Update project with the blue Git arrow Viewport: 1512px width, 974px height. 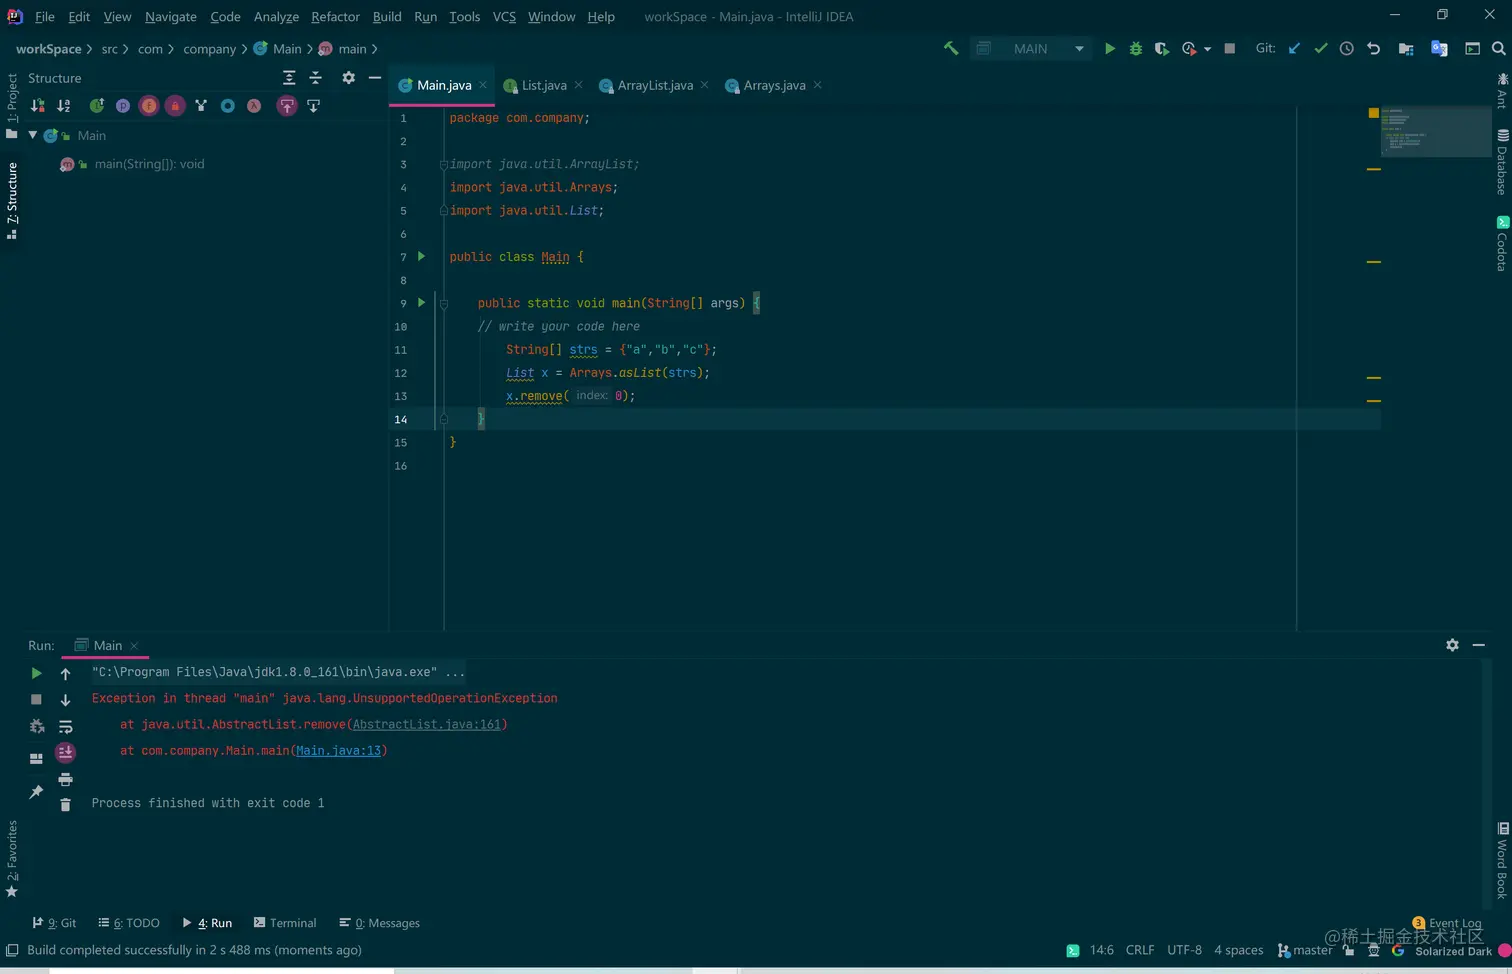(1294, 48)
